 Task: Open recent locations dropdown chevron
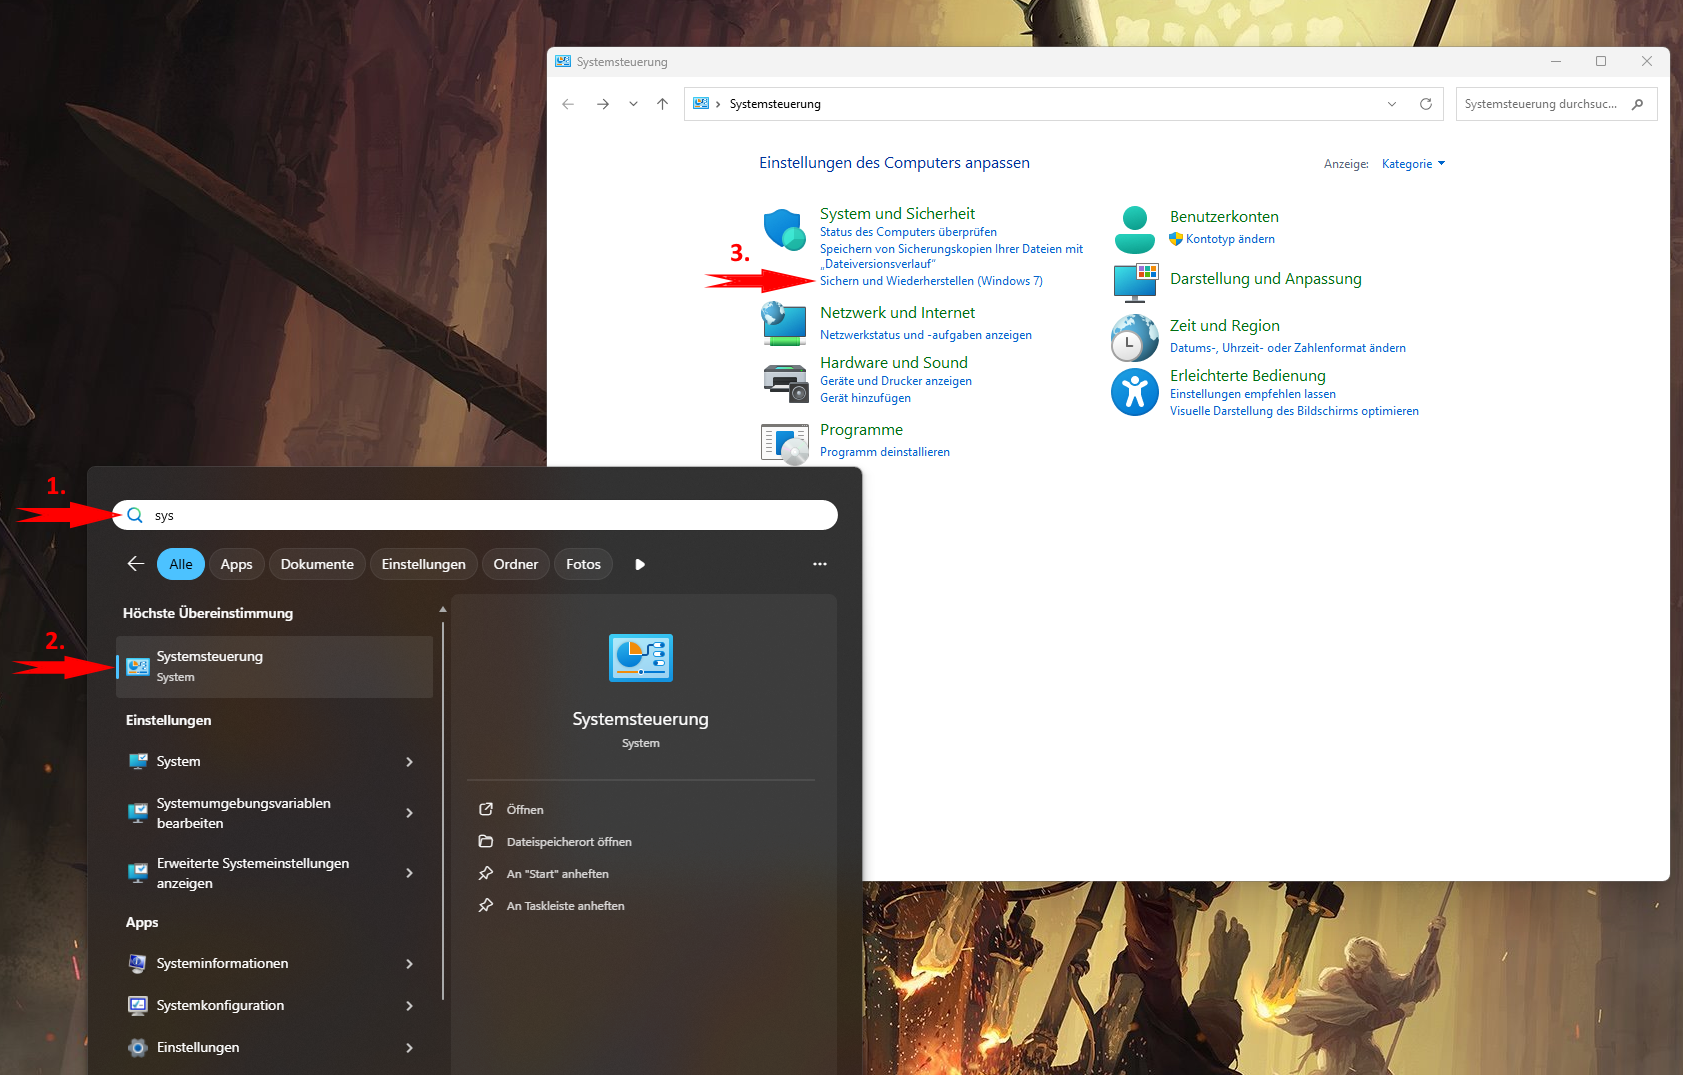(x=633, y=104)
